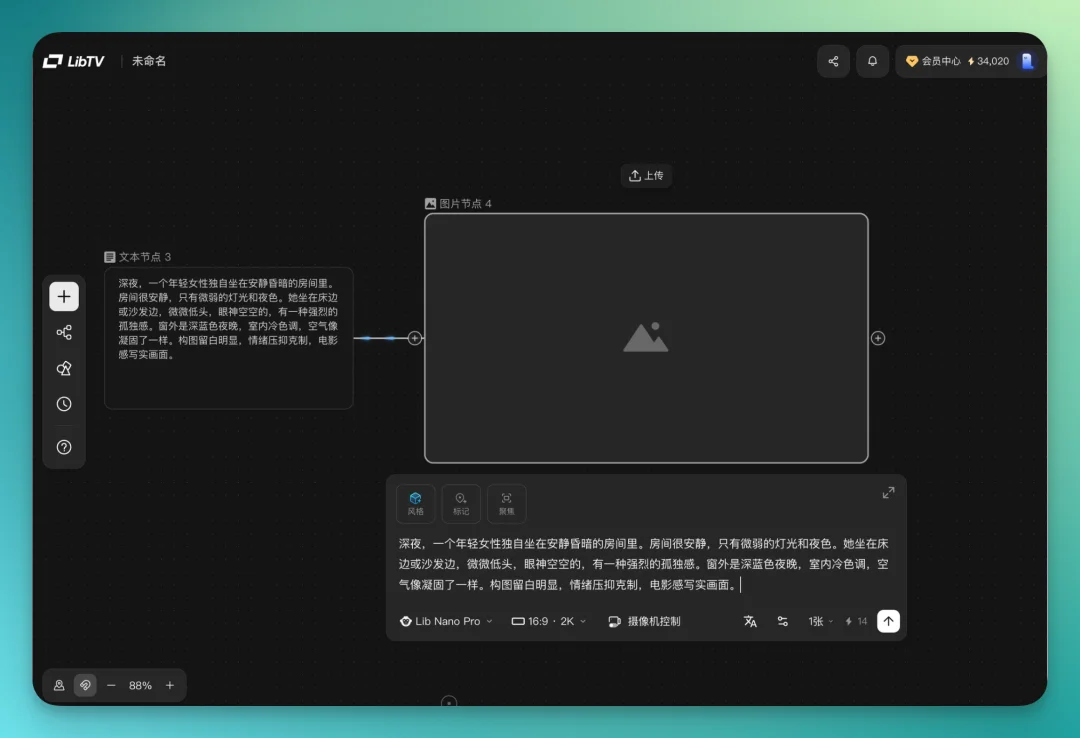This screenshot has width=1080, height=738.
Task: Click the notification bell
Action: tap(872, 61)
